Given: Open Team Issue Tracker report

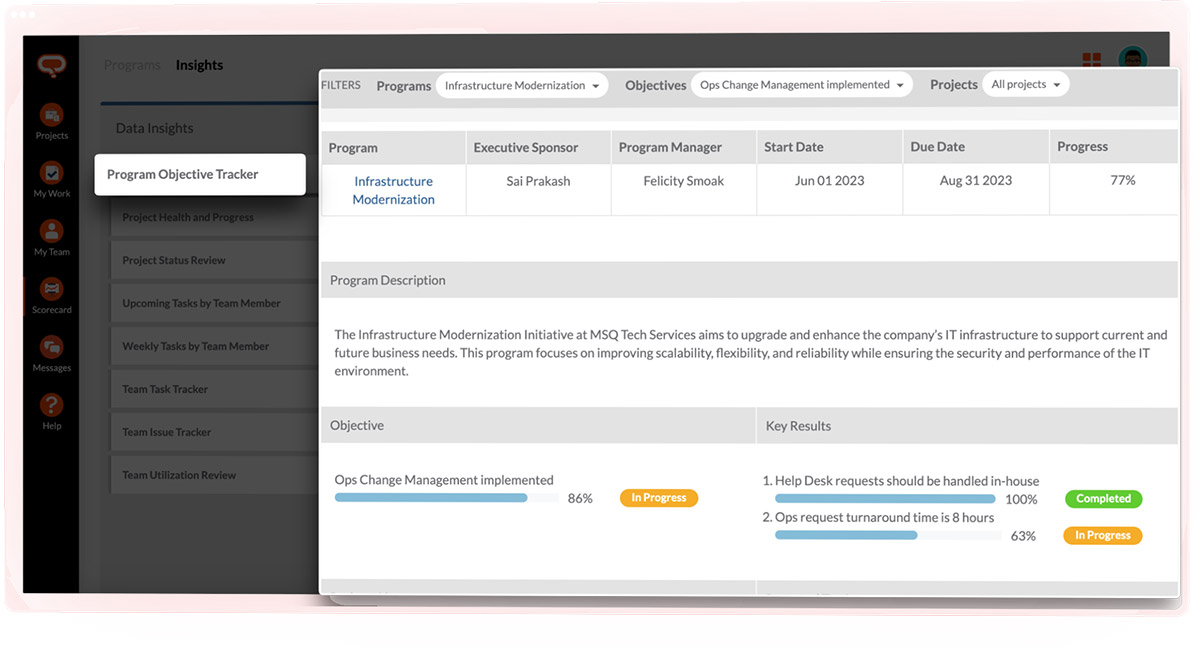Looking at the screenshot, I should (x=214, y=432).
